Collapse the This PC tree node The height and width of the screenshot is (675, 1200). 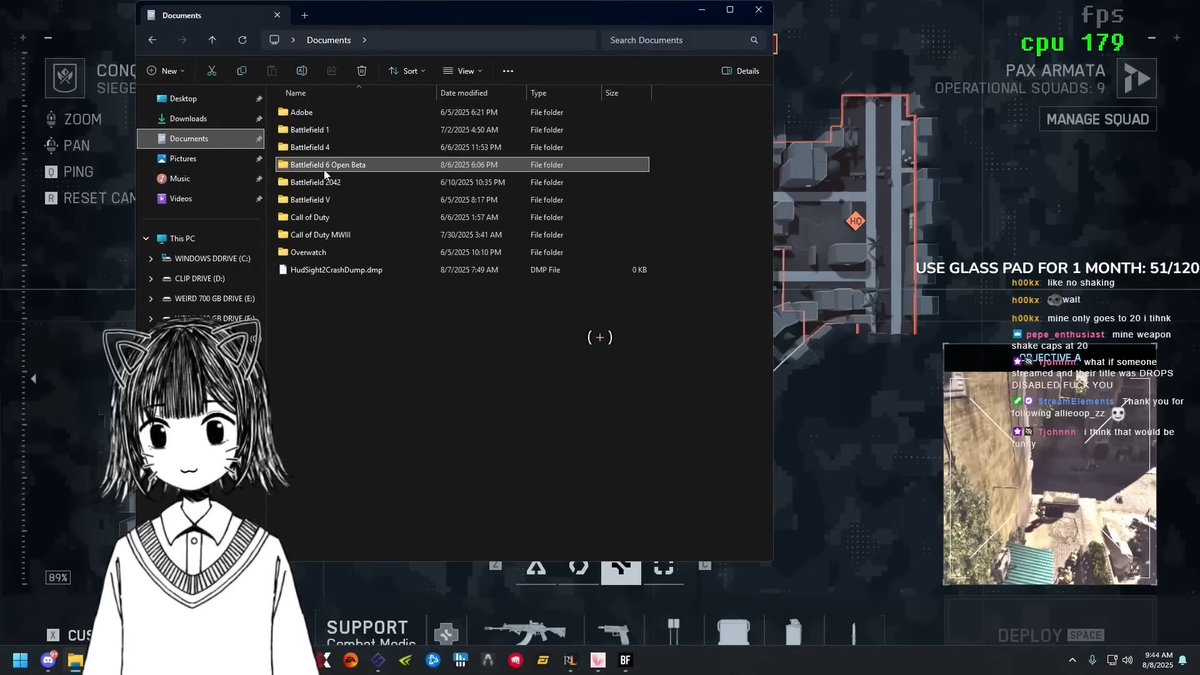[146, 238]
